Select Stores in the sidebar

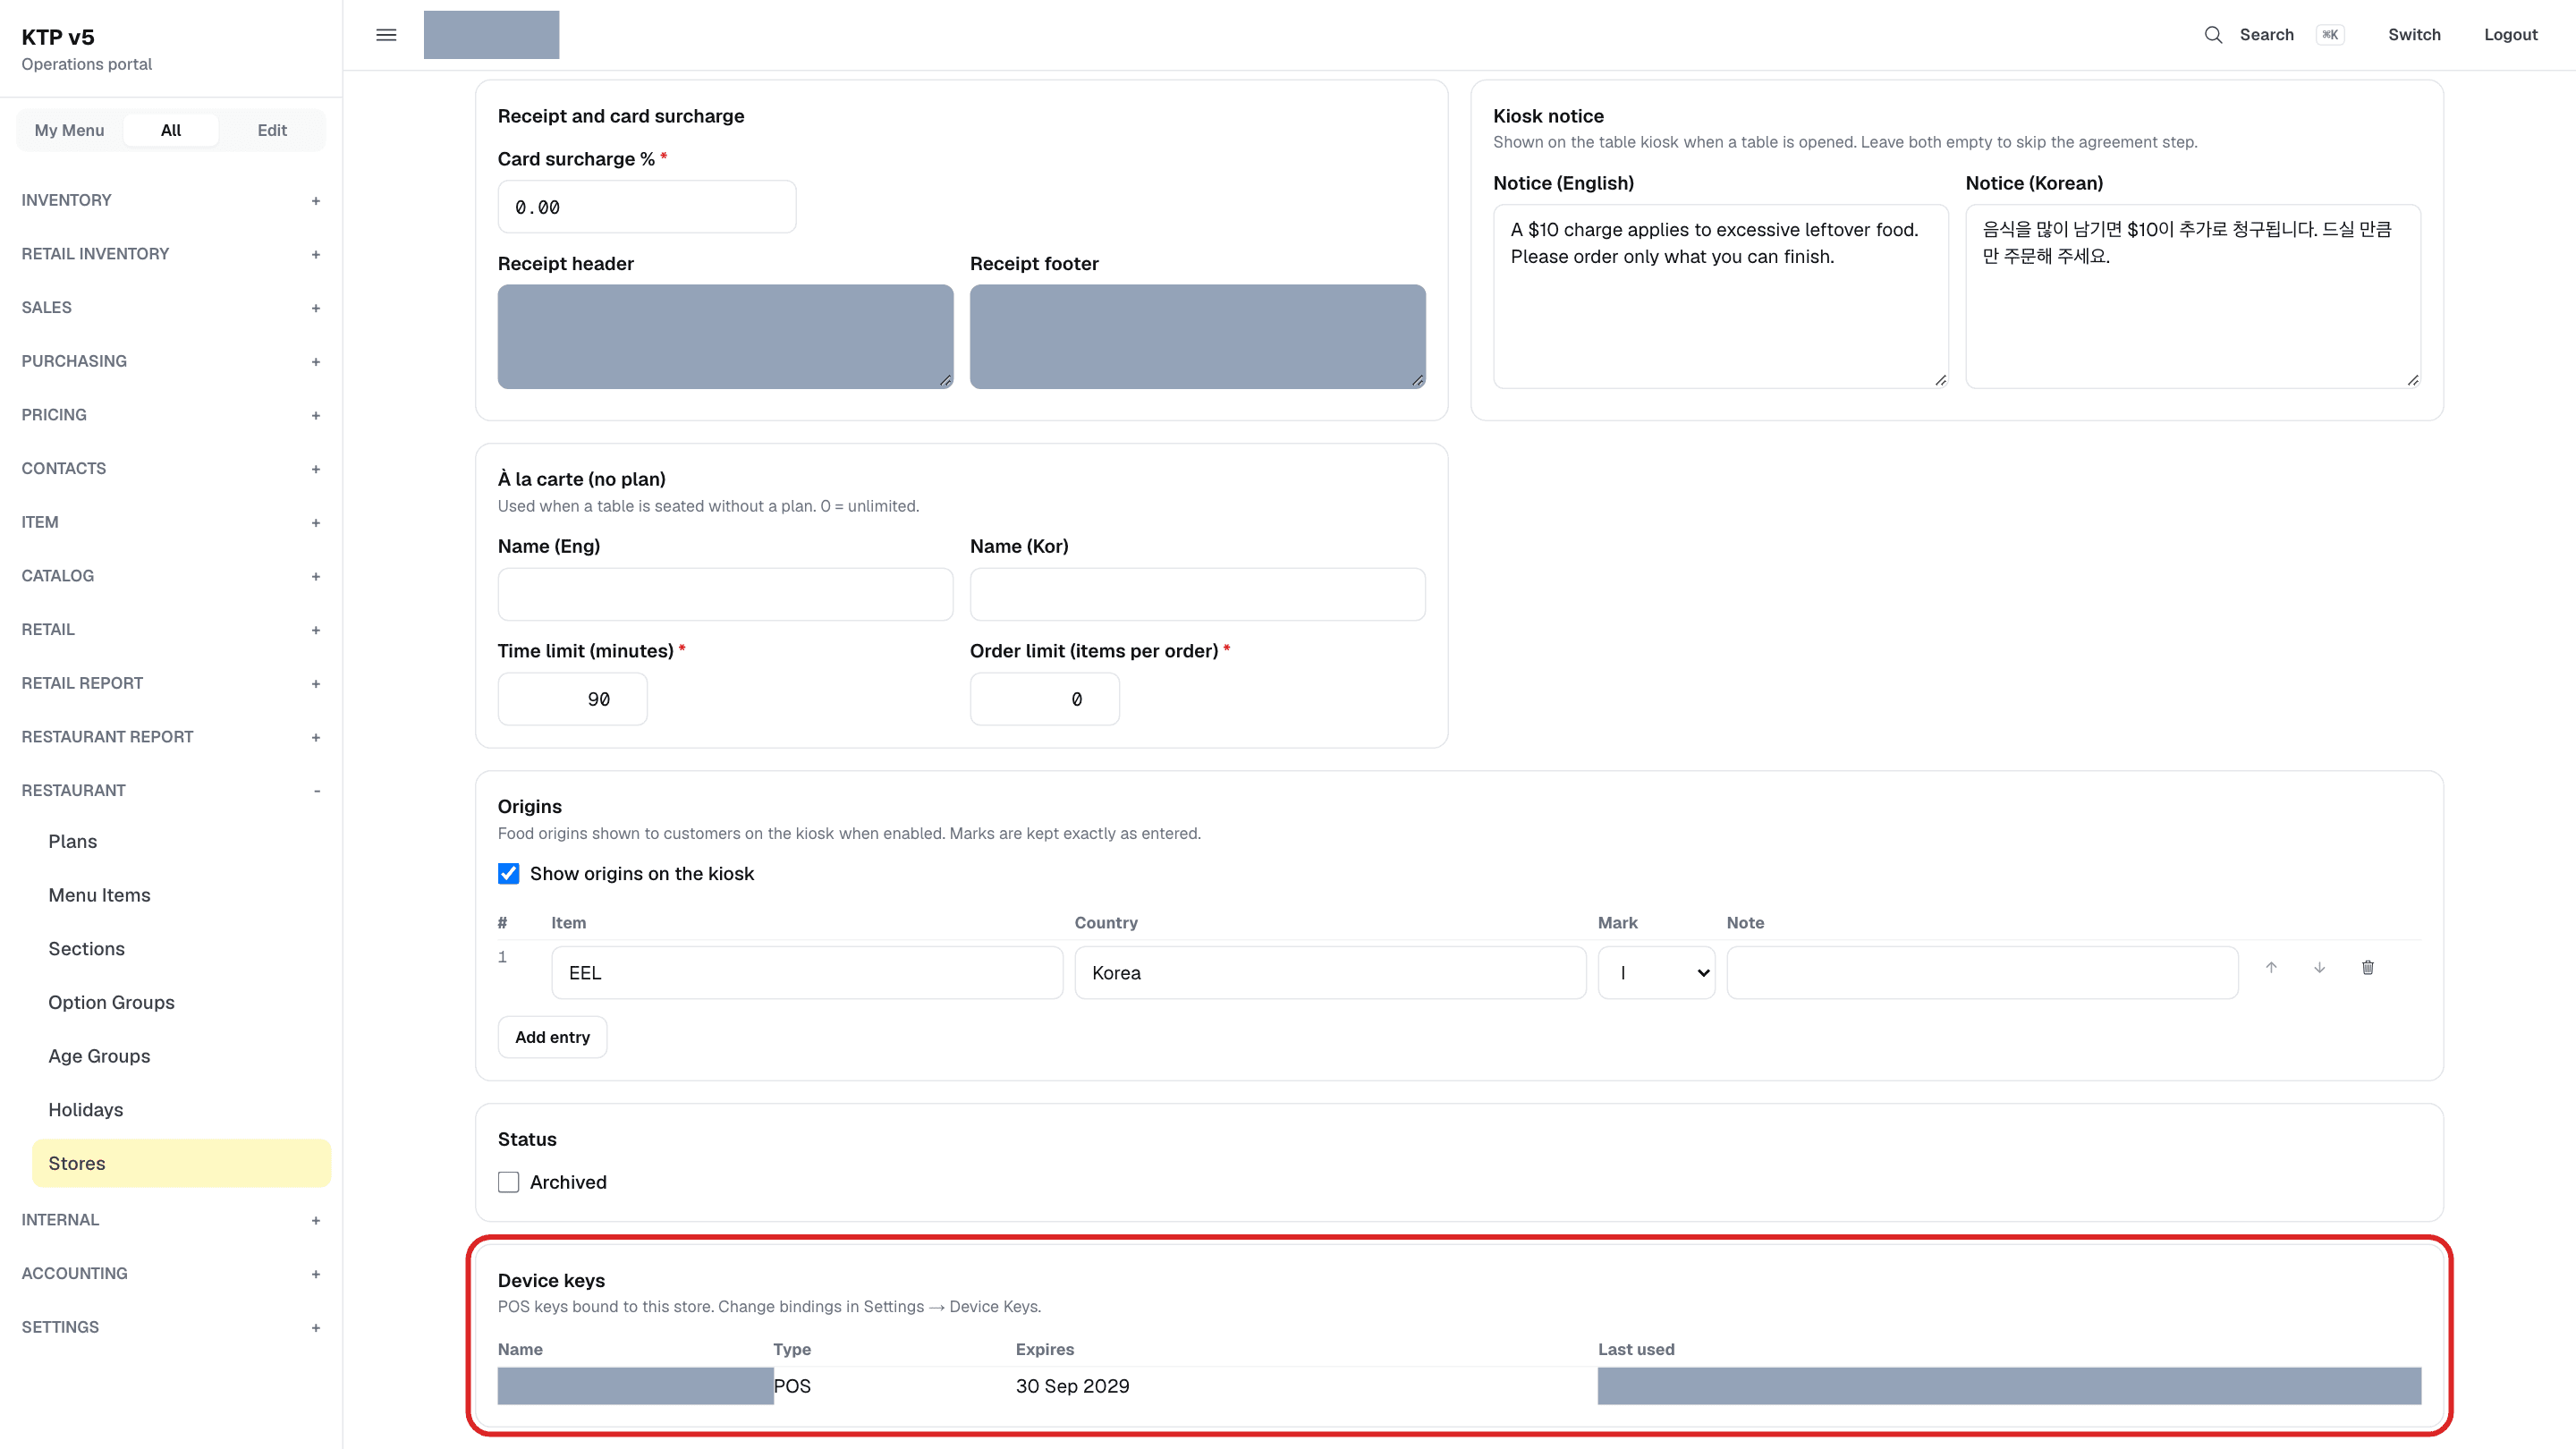[181, 1163]
